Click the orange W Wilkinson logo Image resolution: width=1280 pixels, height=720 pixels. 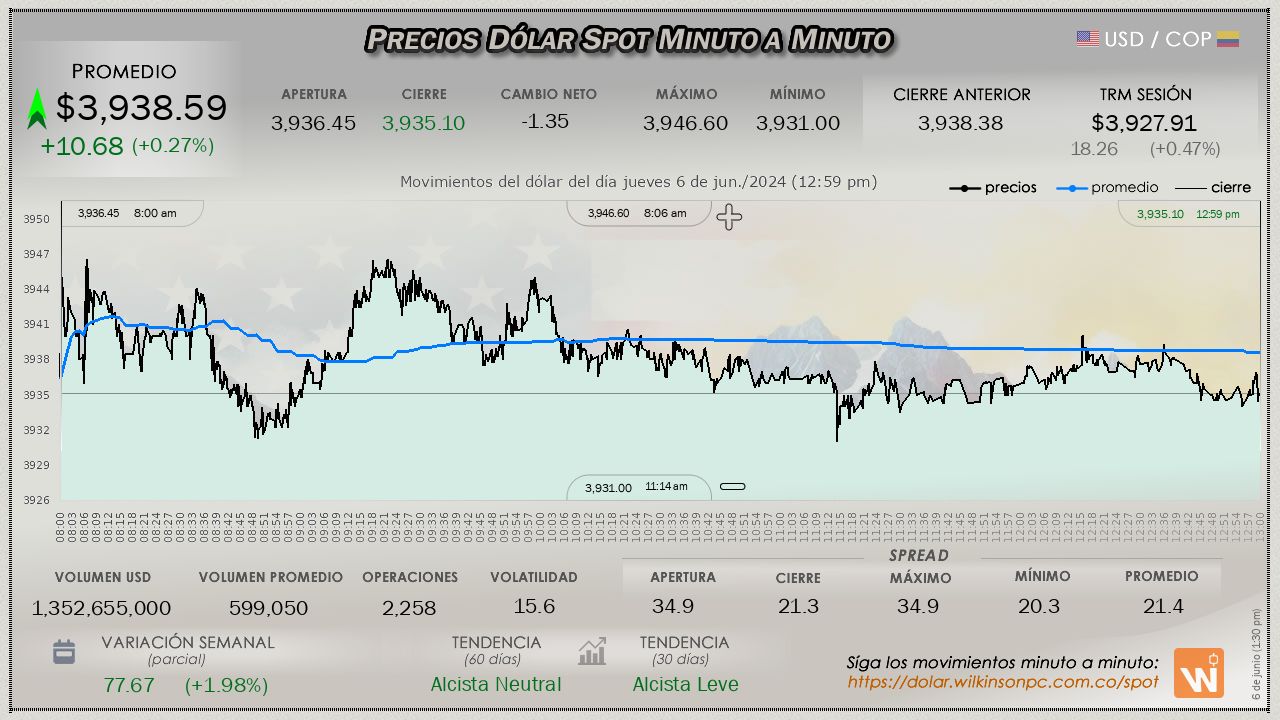1198,673
